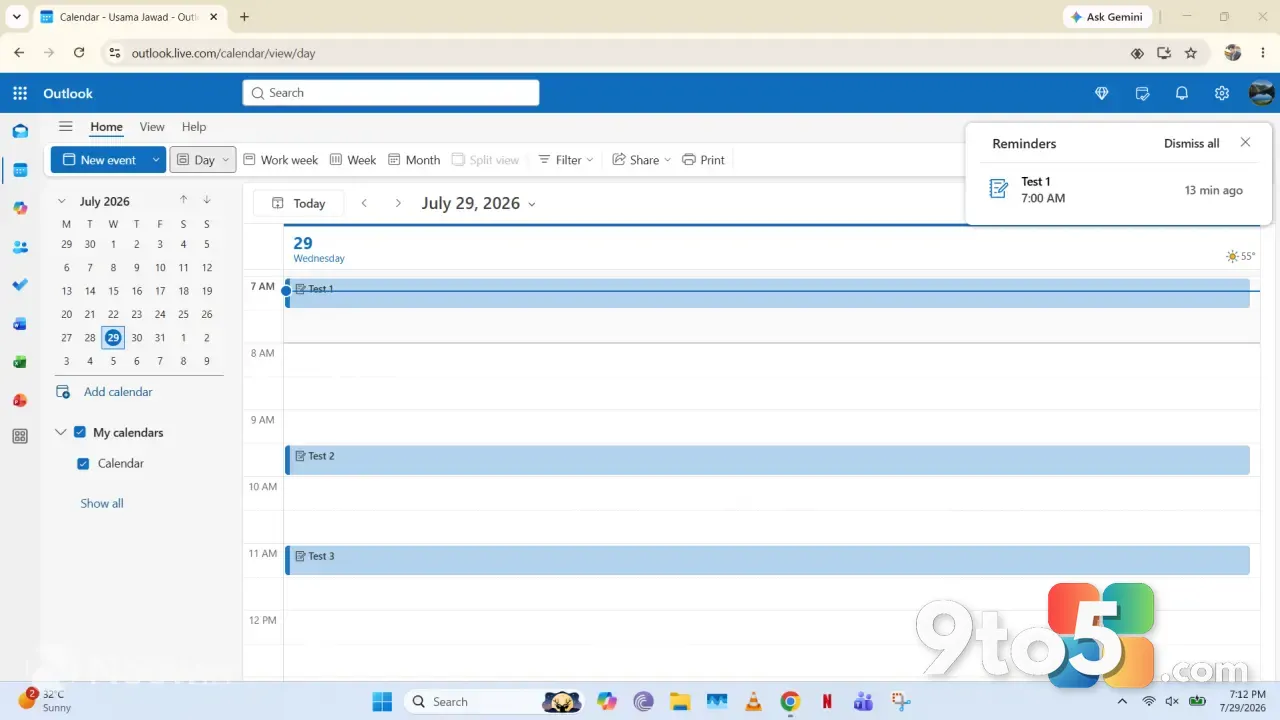Open account profile picture in Outlook header
Image resolution: width=1280 pixels, height=720 pixels.
pos(1261,93)
